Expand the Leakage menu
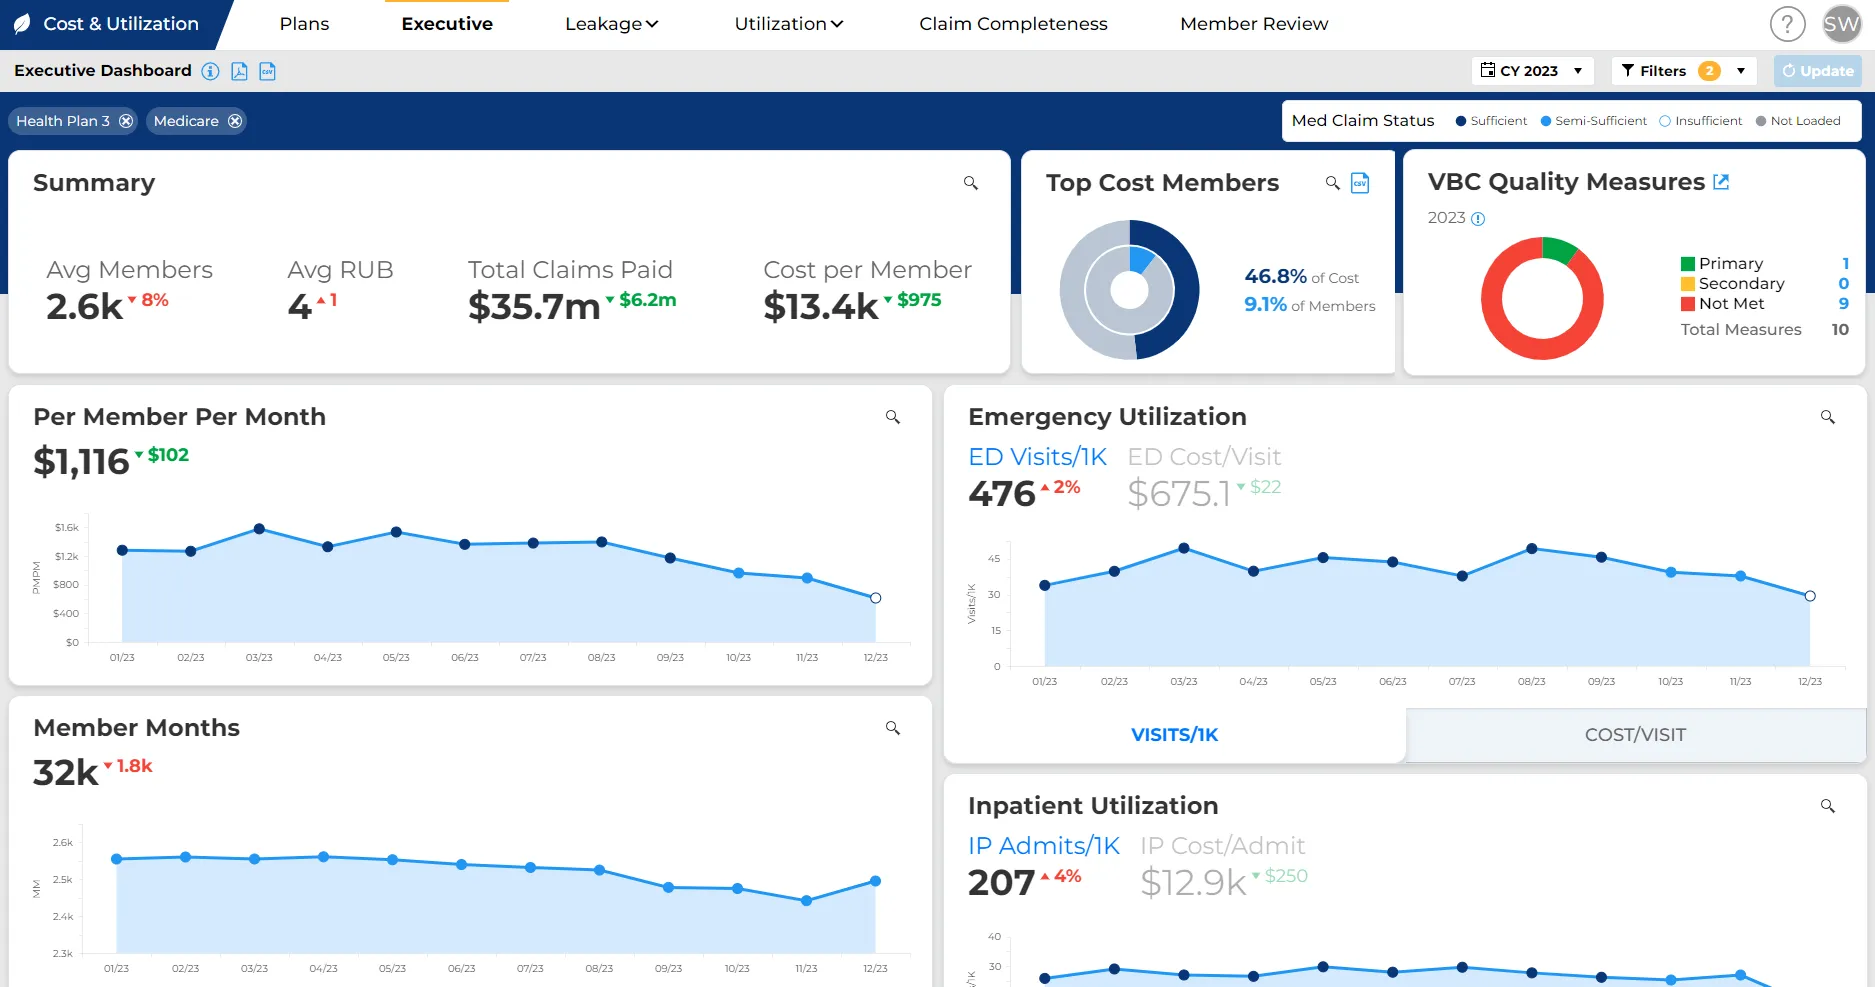1875x987 pixels. tap(611, 24)
